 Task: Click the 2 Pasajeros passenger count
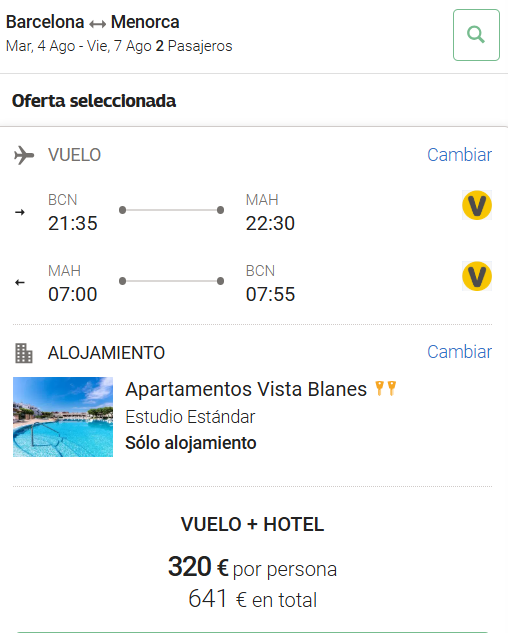coord(194,46)
